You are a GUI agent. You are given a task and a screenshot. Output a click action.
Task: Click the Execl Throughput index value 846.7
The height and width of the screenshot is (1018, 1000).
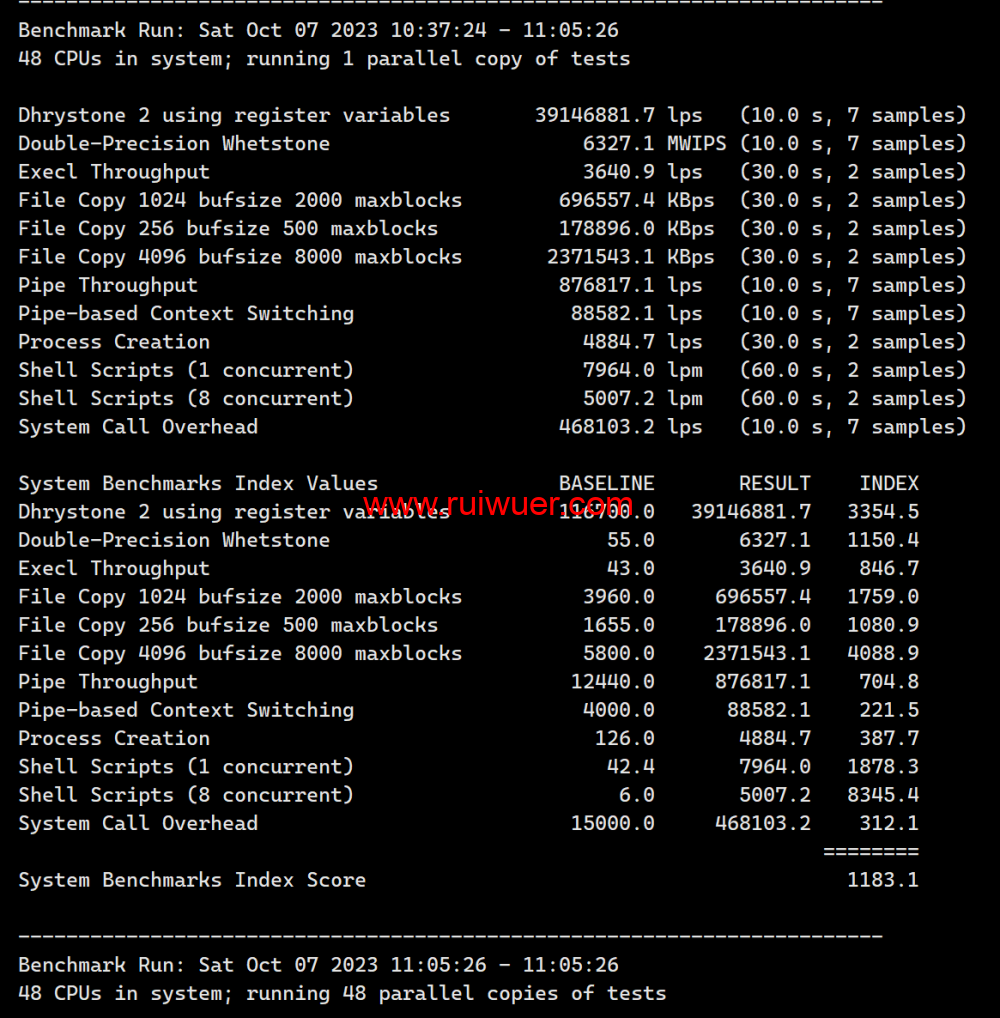point(888,568)
